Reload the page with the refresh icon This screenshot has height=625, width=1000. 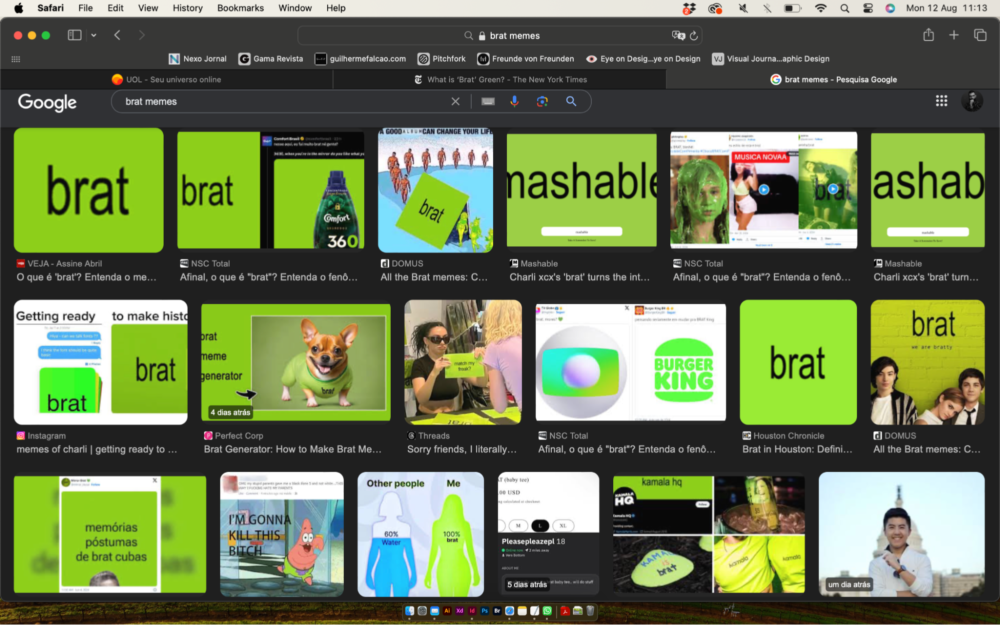click(694, 36)
